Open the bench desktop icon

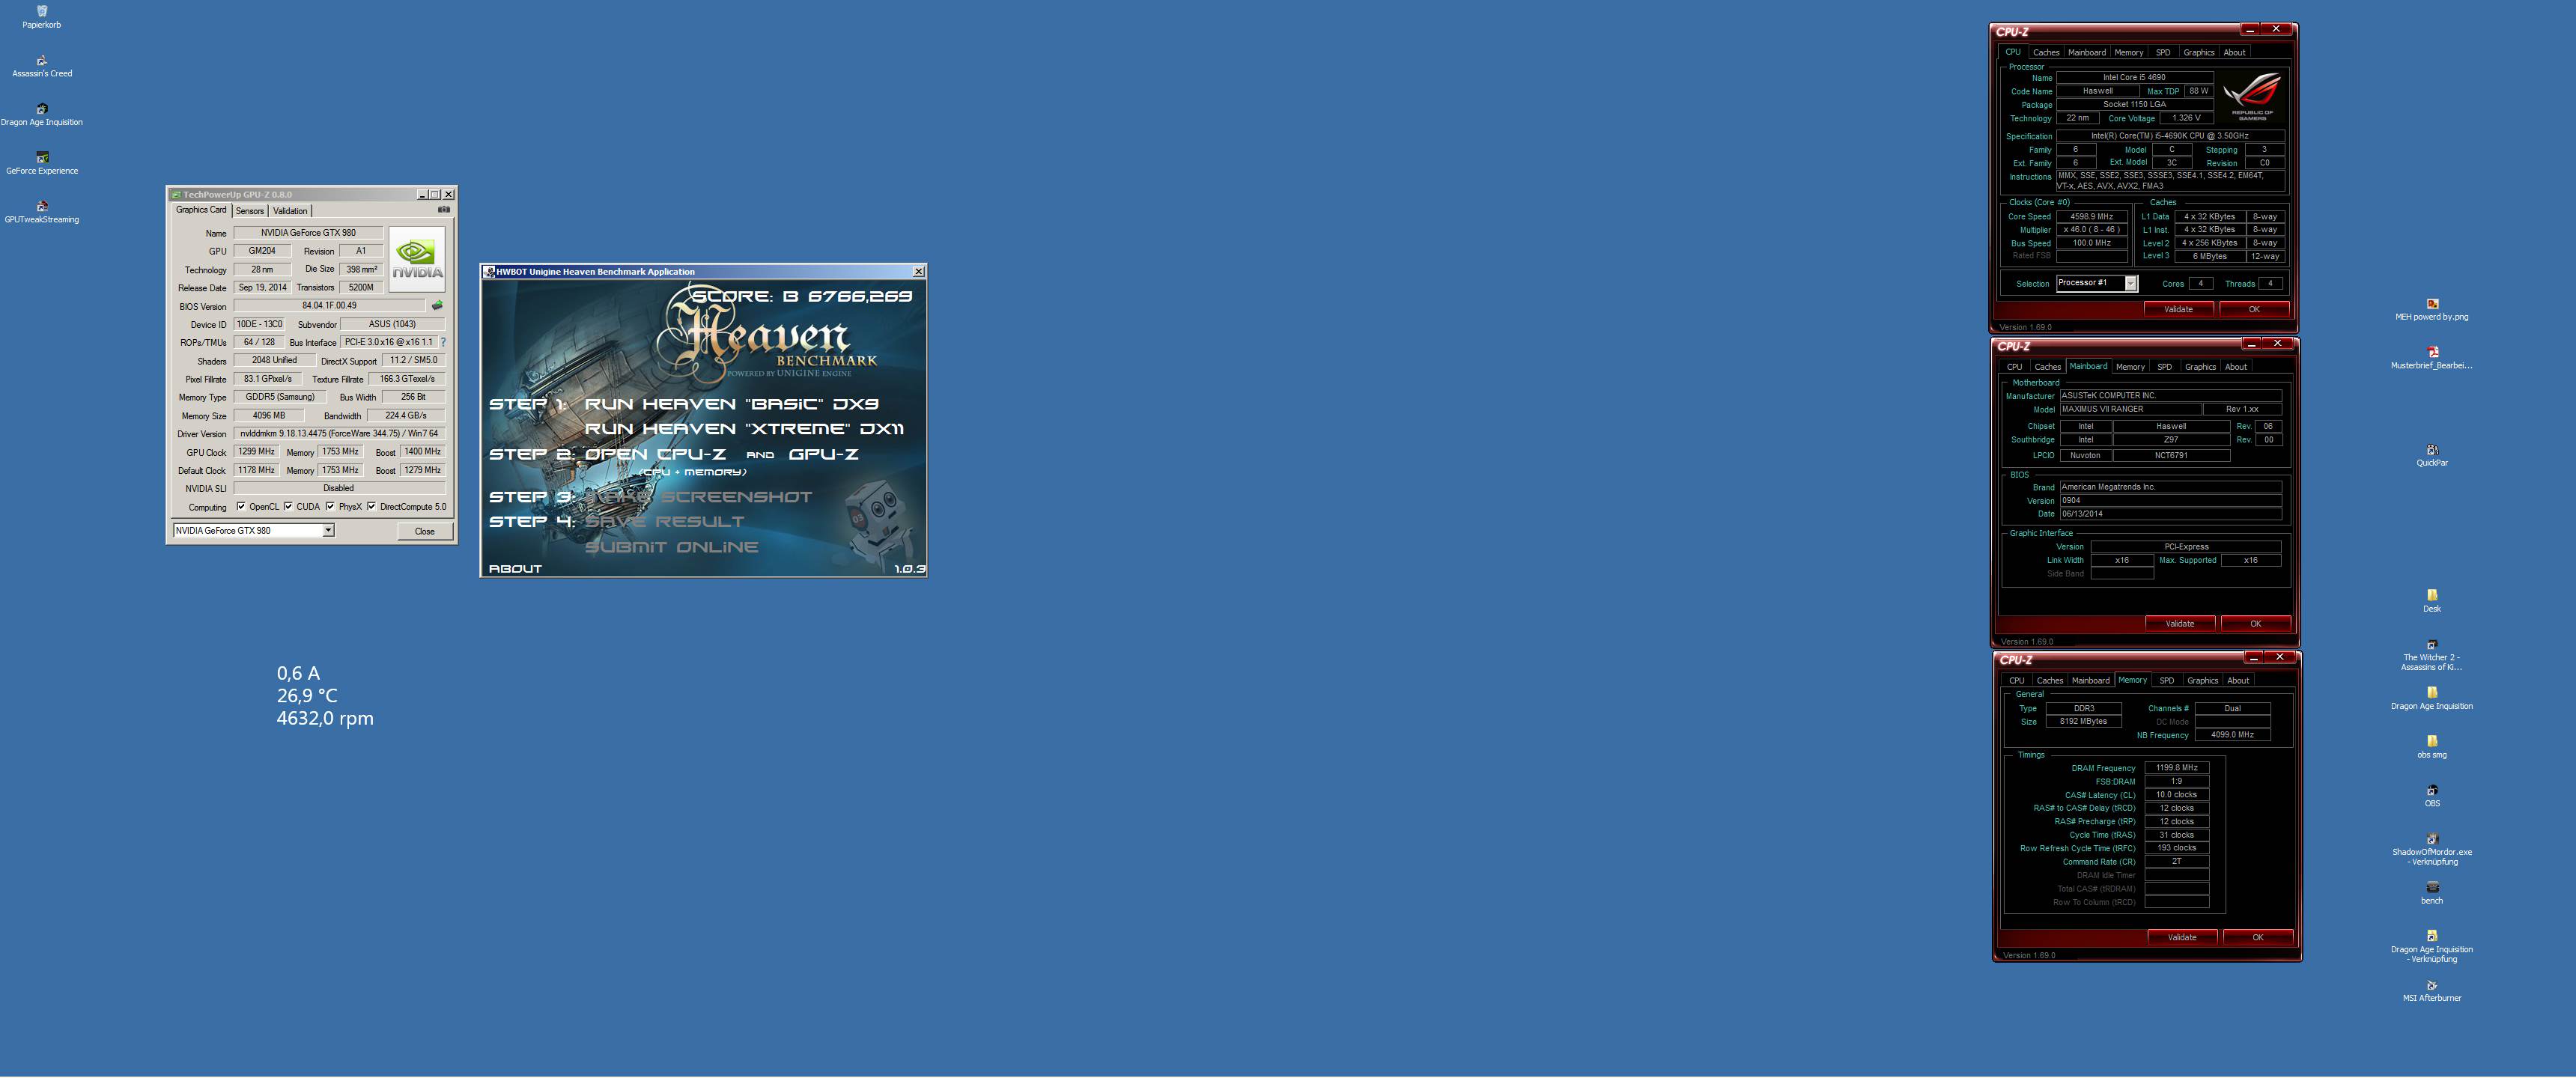[x=2432, y=888]
